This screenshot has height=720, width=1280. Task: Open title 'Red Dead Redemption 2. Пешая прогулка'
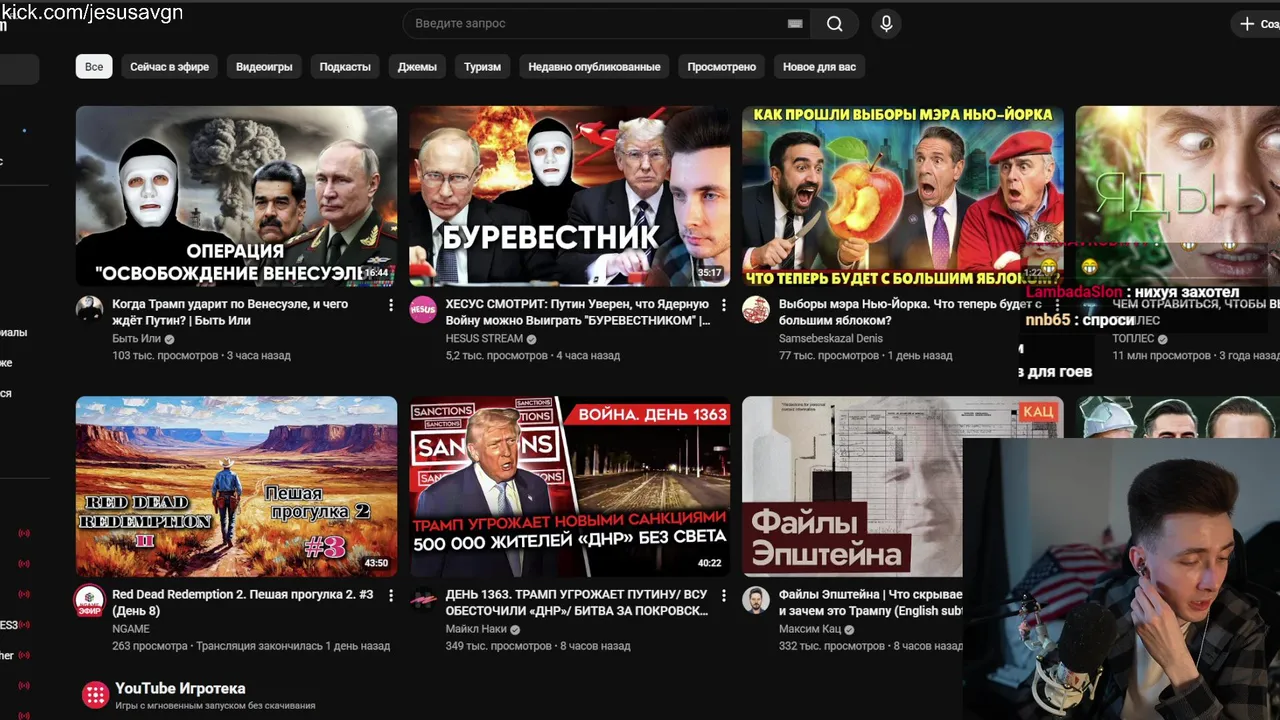coord(243,602)
